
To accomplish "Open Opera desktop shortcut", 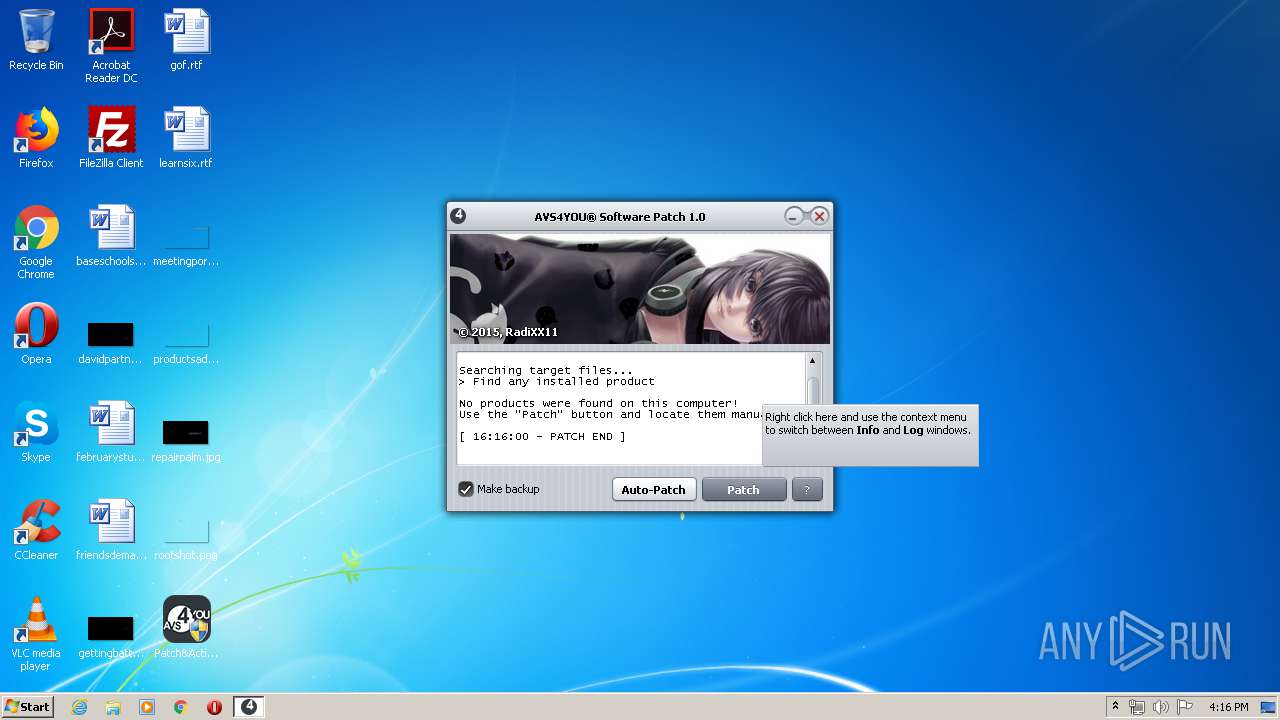I will click(36, 334).
